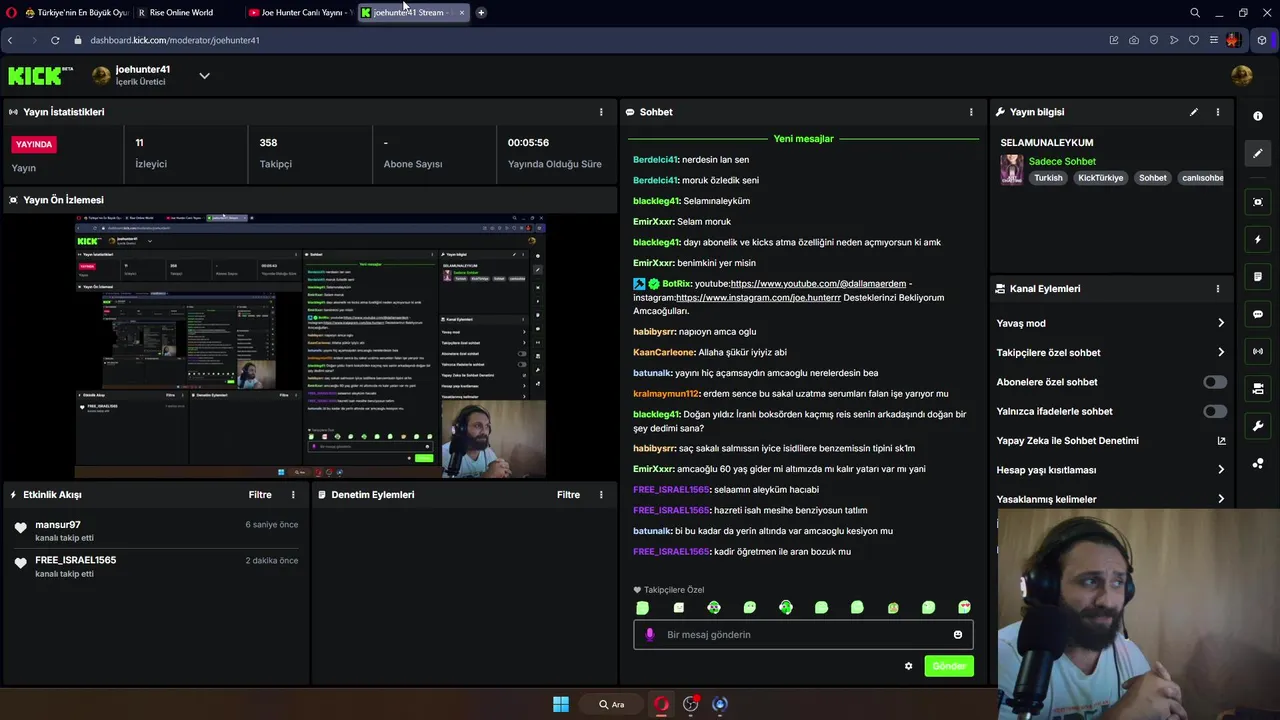Click the purple microphone icon in chat input
This screenshot has height=720, width=1280.
pos(650,635)
